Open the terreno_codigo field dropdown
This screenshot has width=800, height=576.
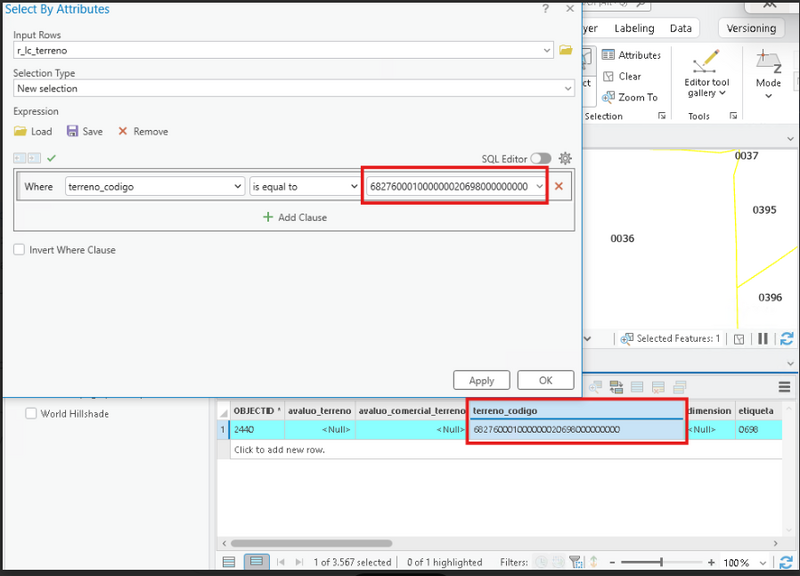[155, 187]
